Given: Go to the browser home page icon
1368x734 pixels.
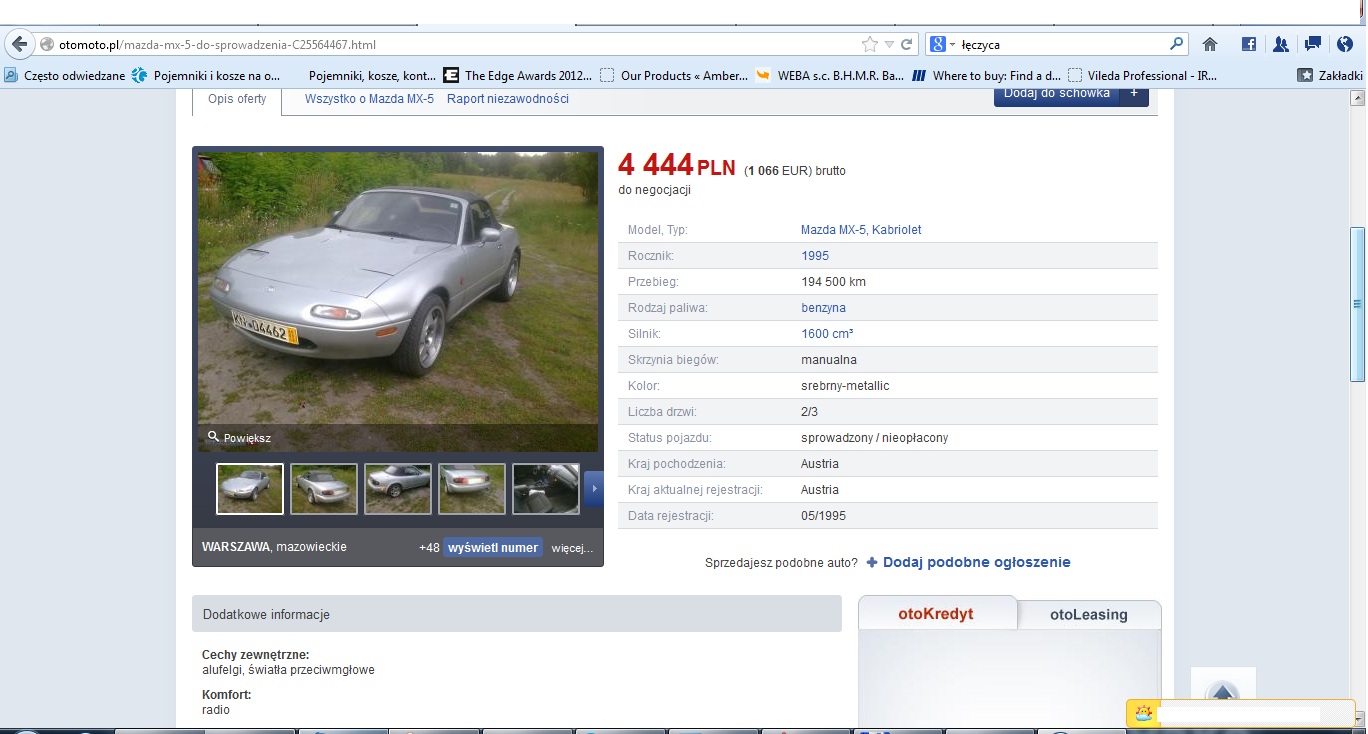Looking at the screenshot, I should tap(1209, 44).
